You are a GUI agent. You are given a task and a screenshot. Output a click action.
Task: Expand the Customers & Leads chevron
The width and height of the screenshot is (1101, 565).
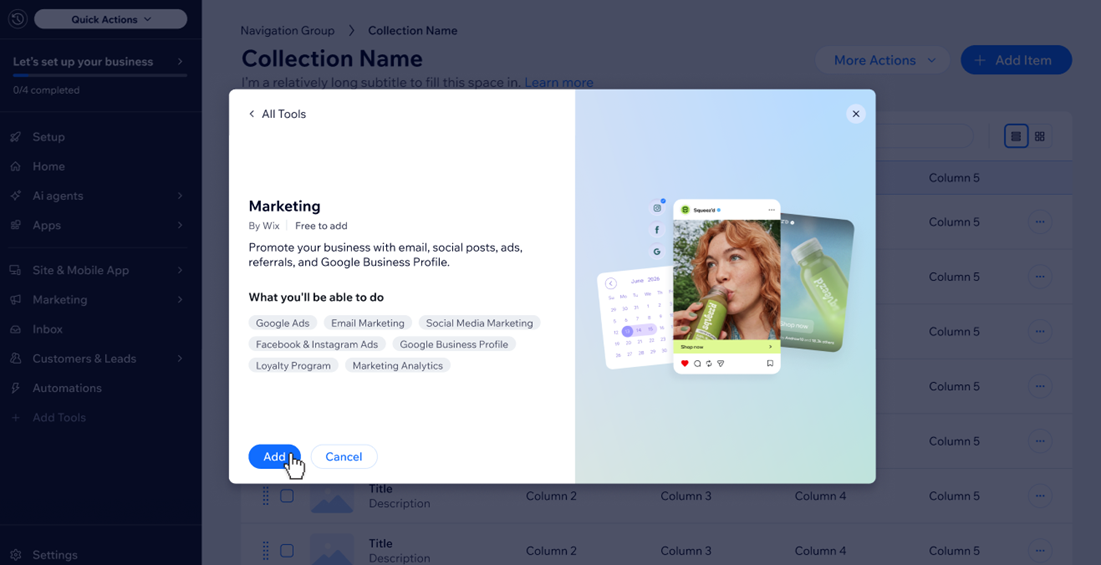(x=180, y=359)
